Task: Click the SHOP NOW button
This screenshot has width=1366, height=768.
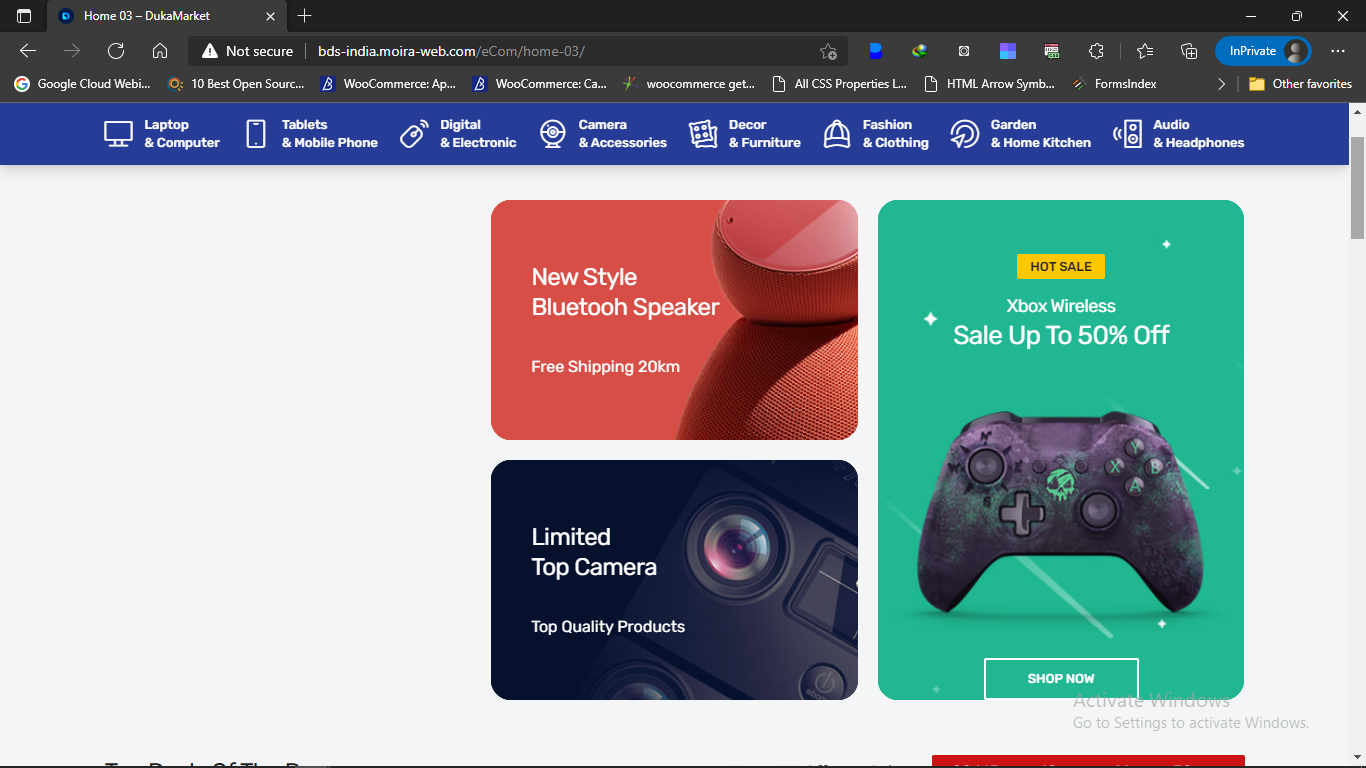Action: click(x=1061, y=678)
